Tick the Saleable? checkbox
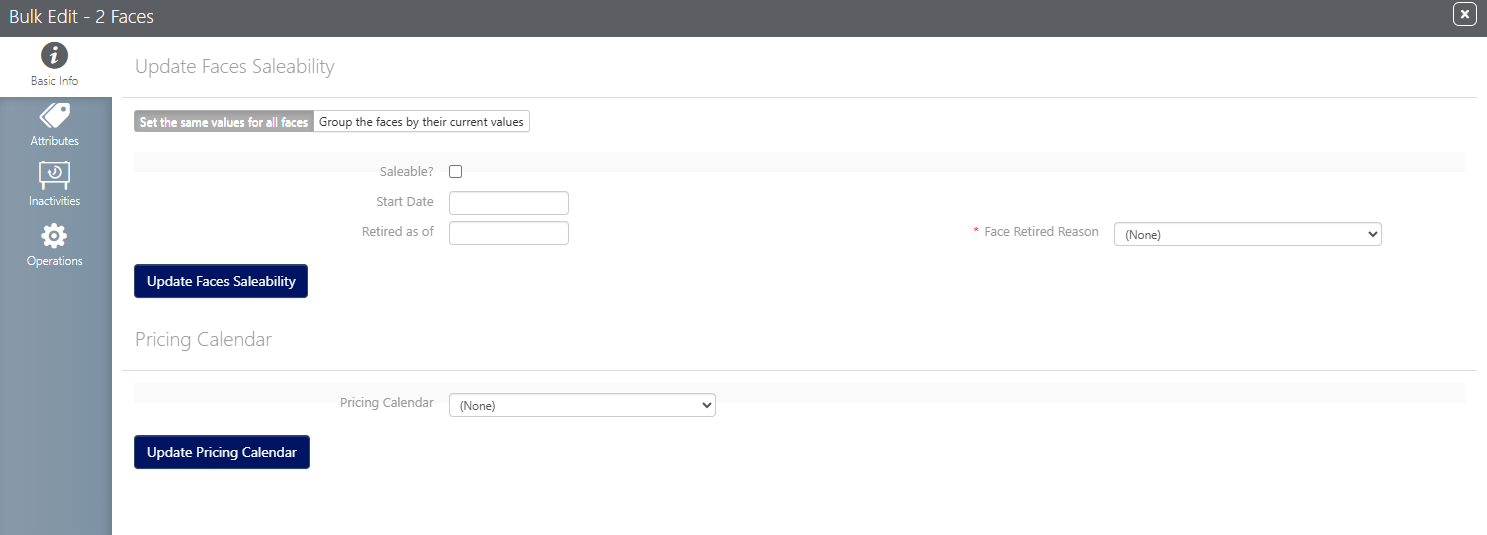The image size is (1487, 535). point(456,172)
